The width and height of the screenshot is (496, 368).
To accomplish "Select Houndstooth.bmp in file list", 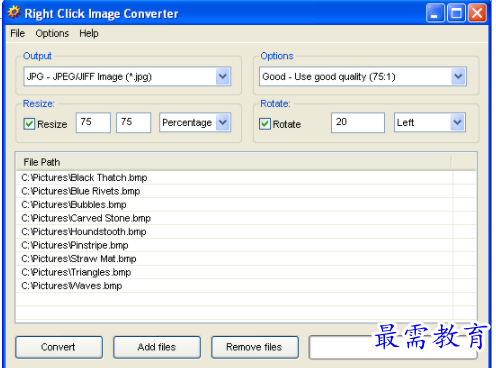I will pyautogui.click(x=235, y=232).
